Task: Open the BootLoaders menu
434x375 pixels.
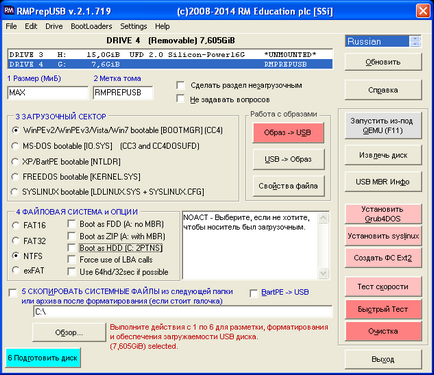Action: [x=91, y=26]
